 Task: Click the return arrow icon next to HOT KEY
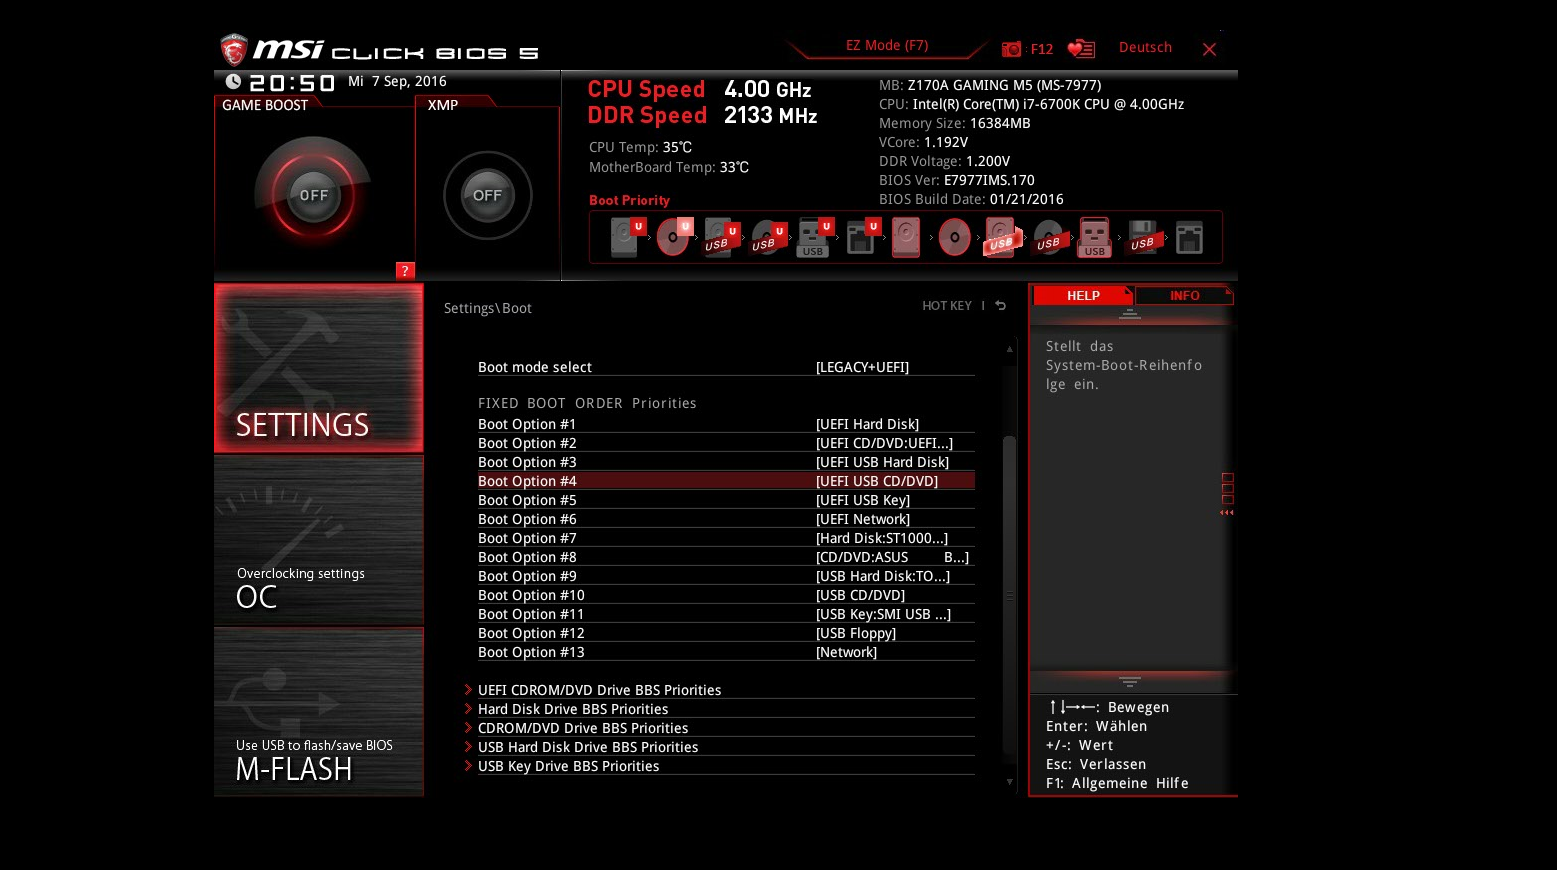[x=1000, y=306]
